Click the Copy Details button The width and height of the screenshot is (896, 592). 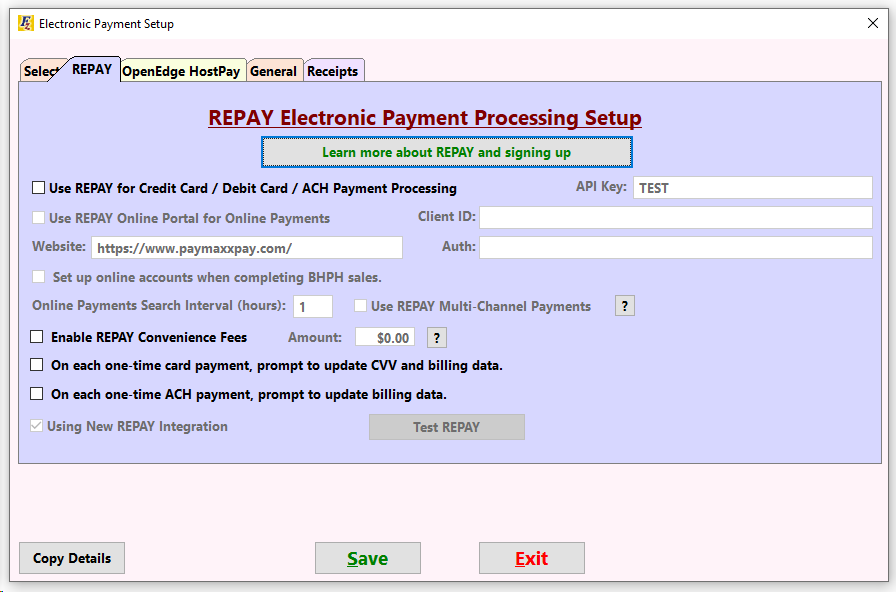pyautogui.click(x=72, y=558)
